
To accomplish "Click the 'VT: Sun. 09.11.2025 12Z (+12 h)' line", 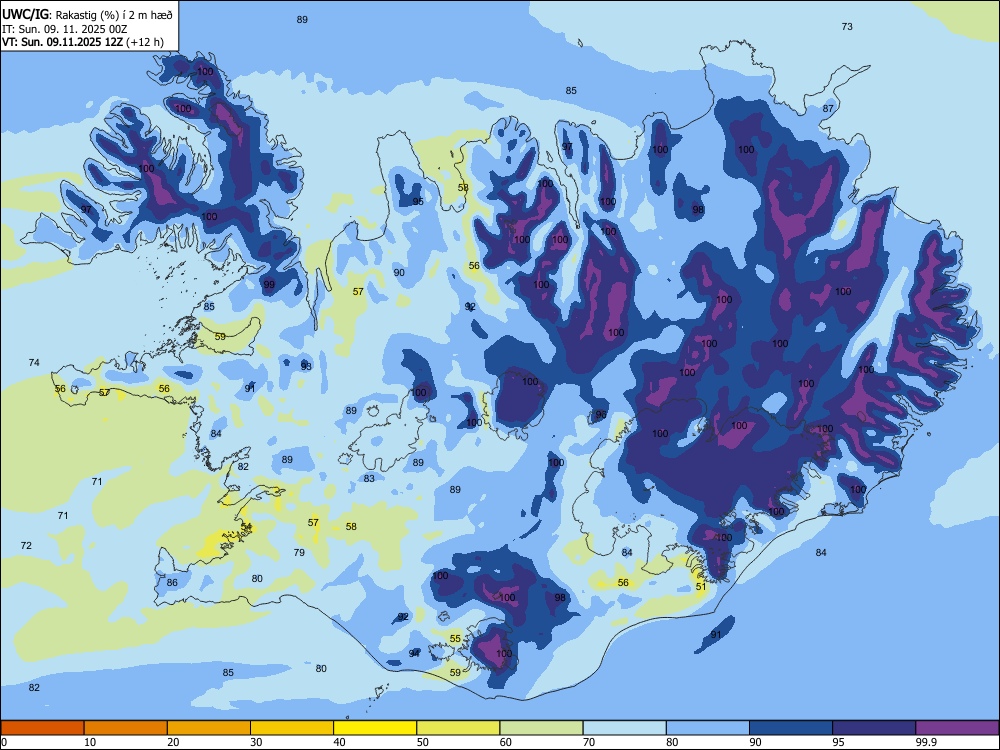I will click(83, 42).
